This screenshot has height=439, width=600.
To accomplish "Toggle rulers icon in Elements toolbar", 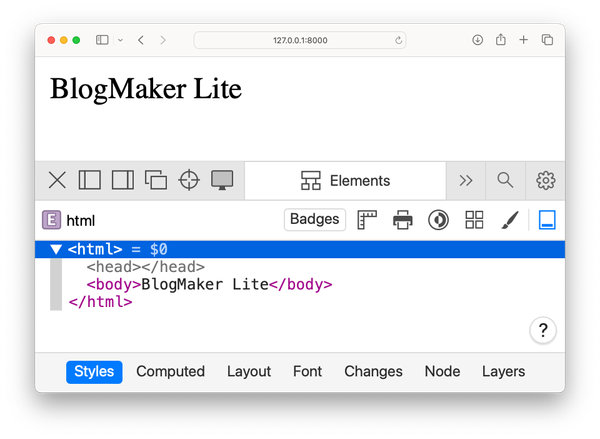I will [x=367, y=220].
